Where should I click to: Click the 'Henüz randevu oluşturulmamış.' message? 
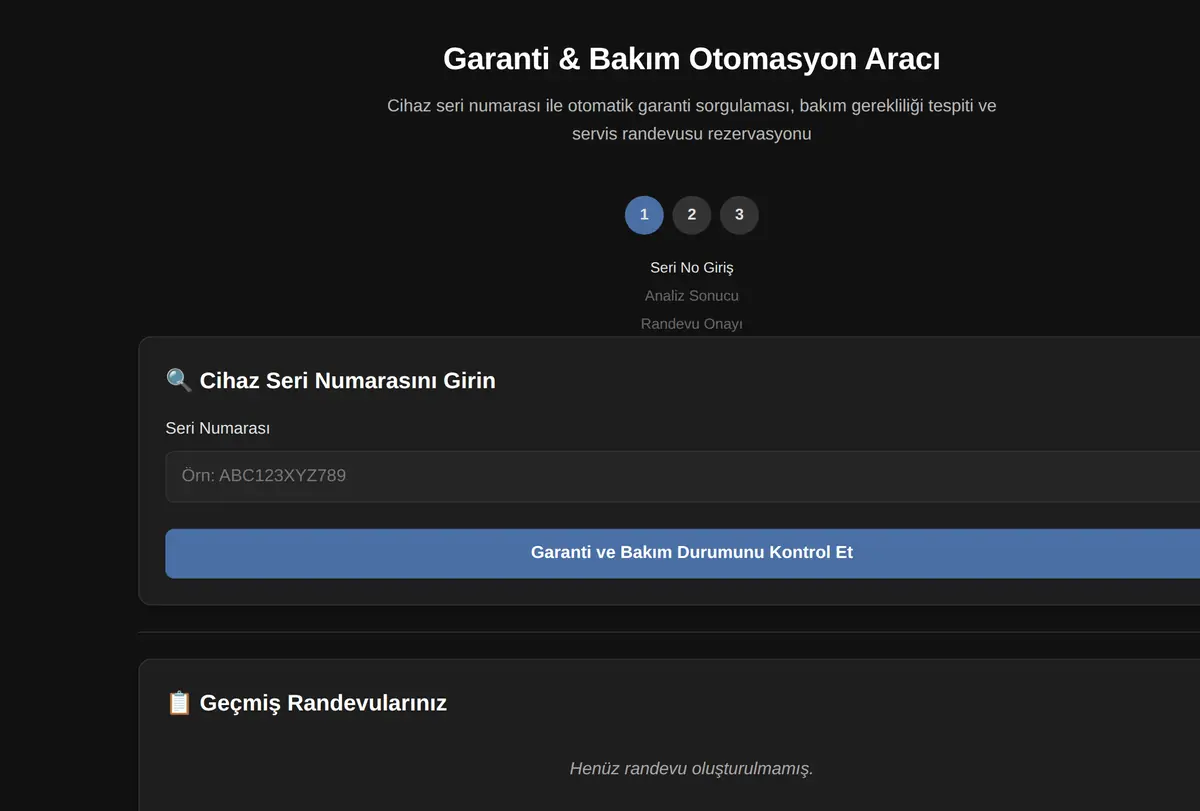click(692, 769)
